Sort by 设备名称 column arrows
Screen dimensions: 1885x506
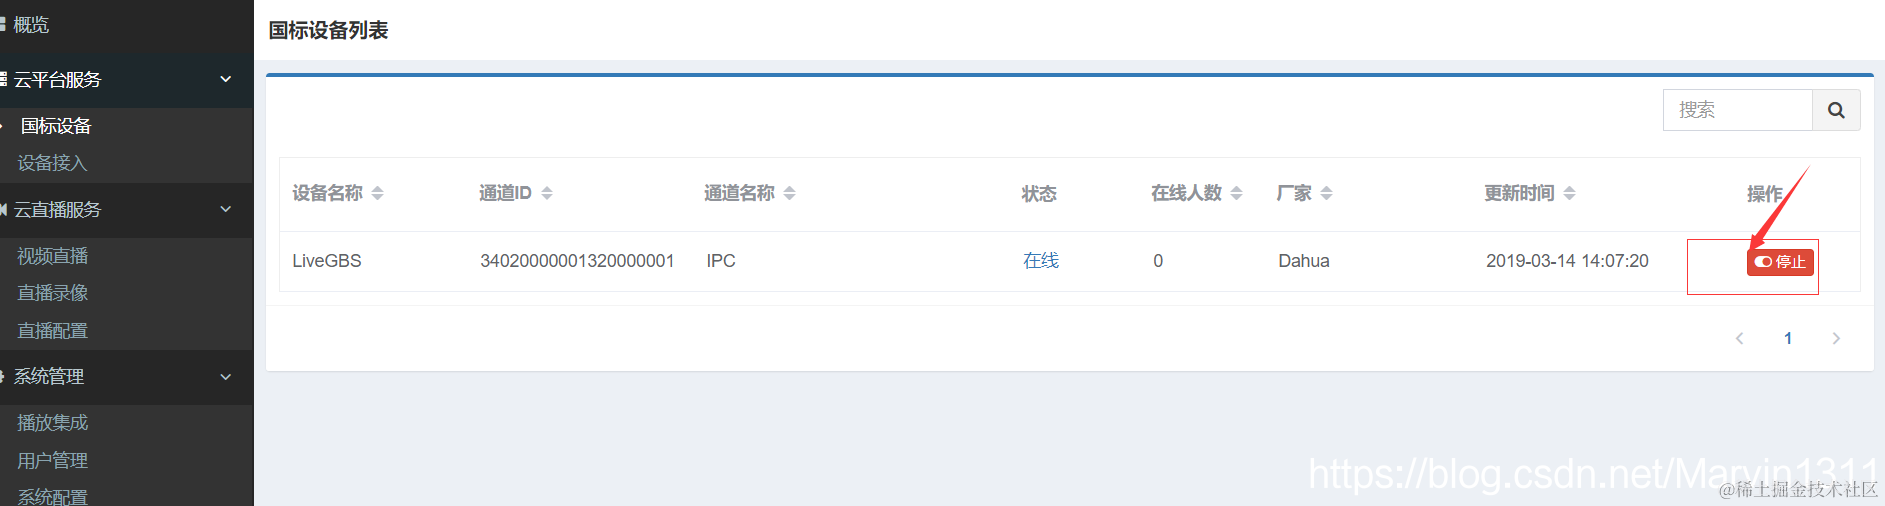[x=377, y=194]
